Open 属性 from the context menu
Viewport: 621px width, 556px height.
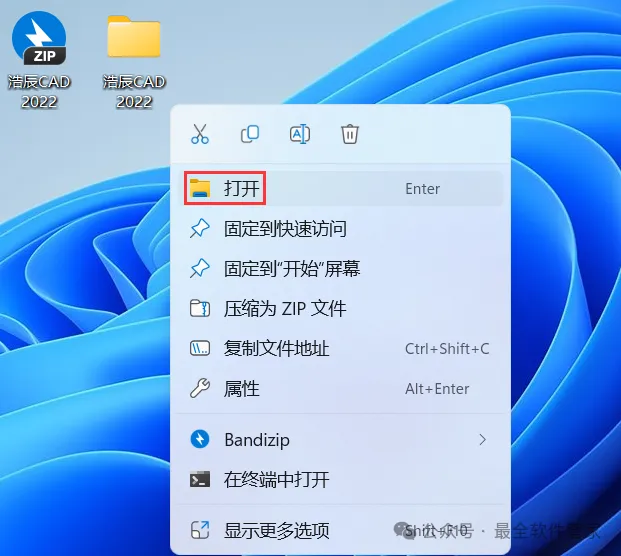point(341,388)
